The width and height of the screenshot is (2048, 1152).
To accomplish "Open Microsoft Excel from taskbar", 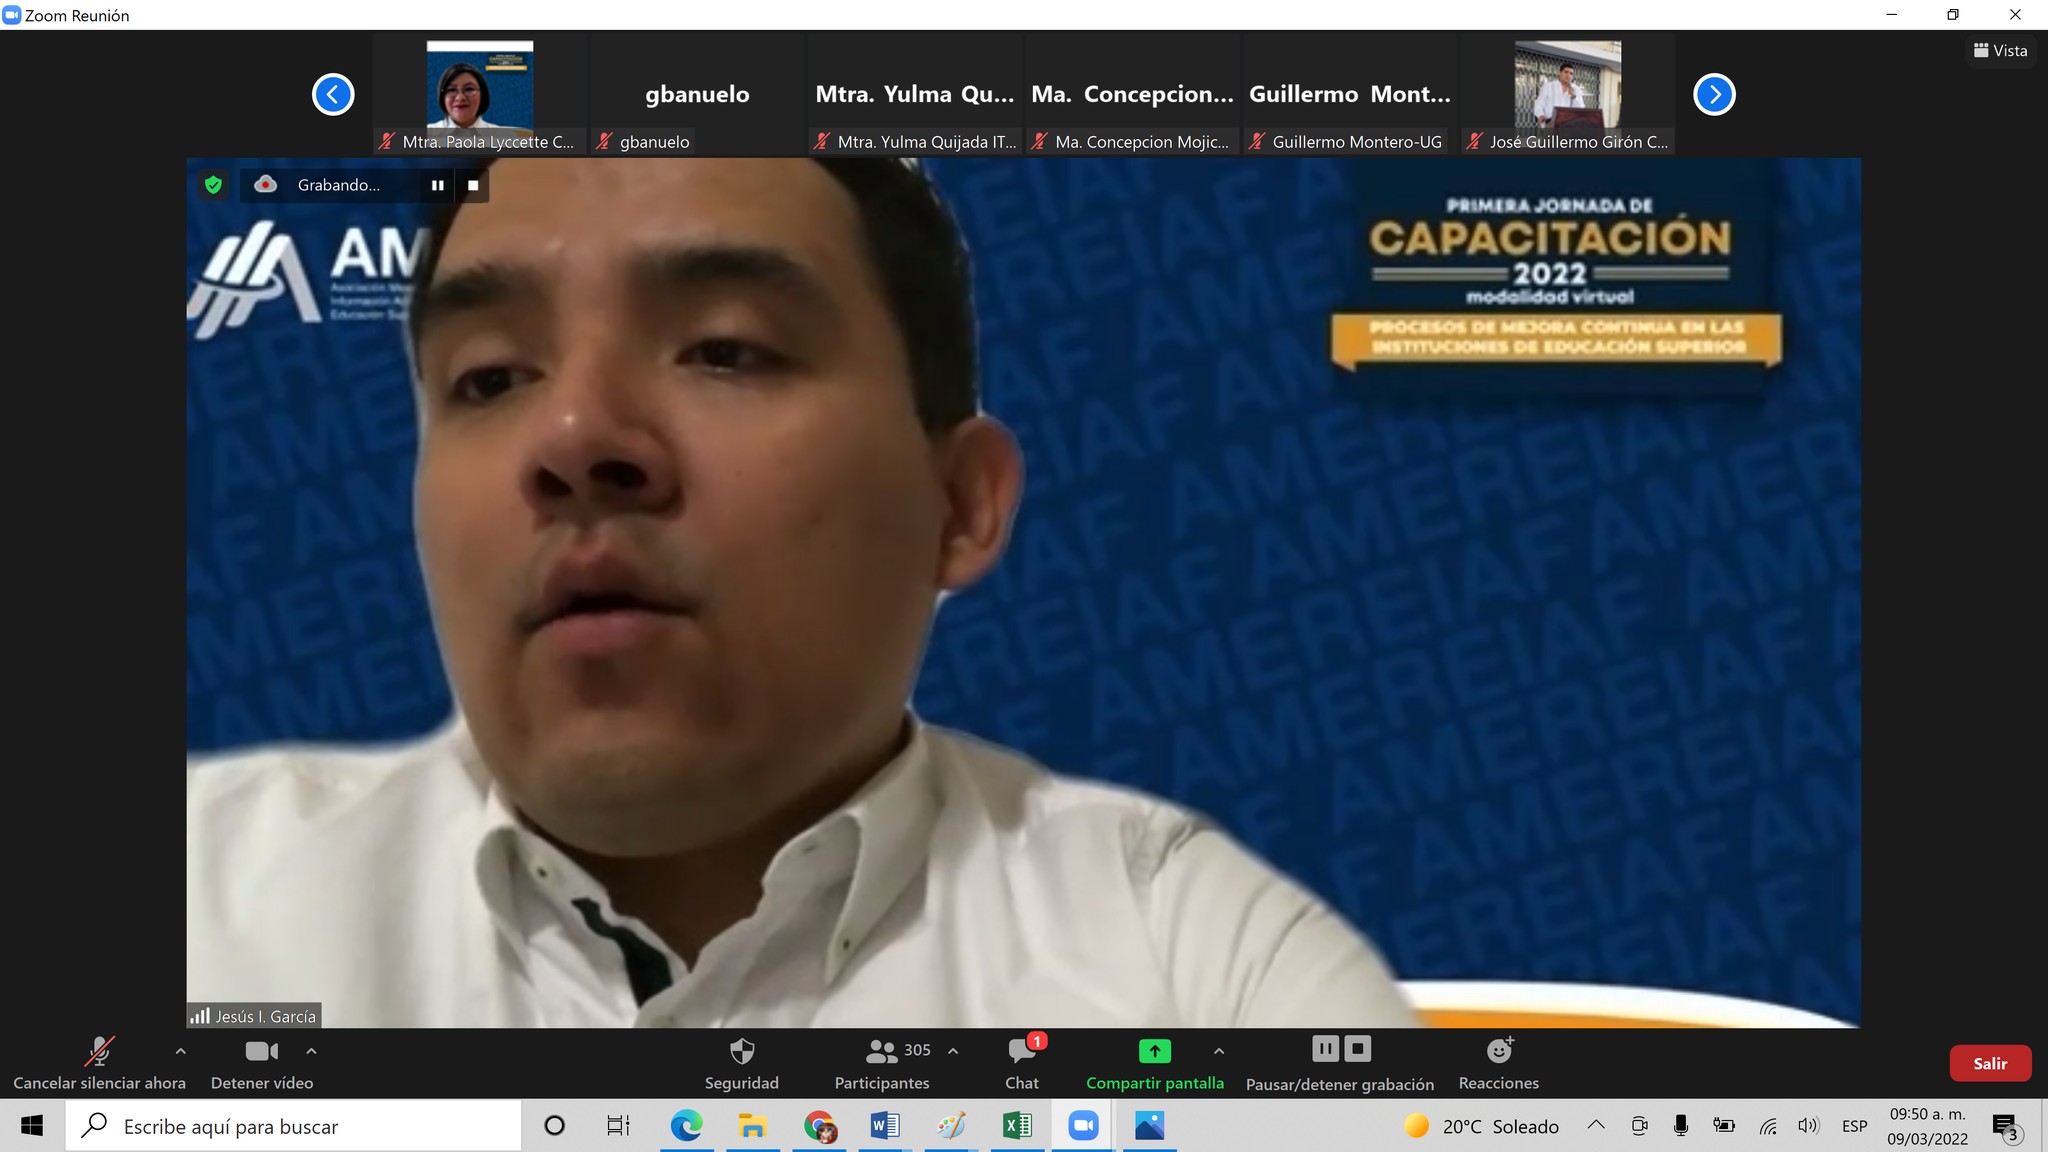I will 1017,1126.
